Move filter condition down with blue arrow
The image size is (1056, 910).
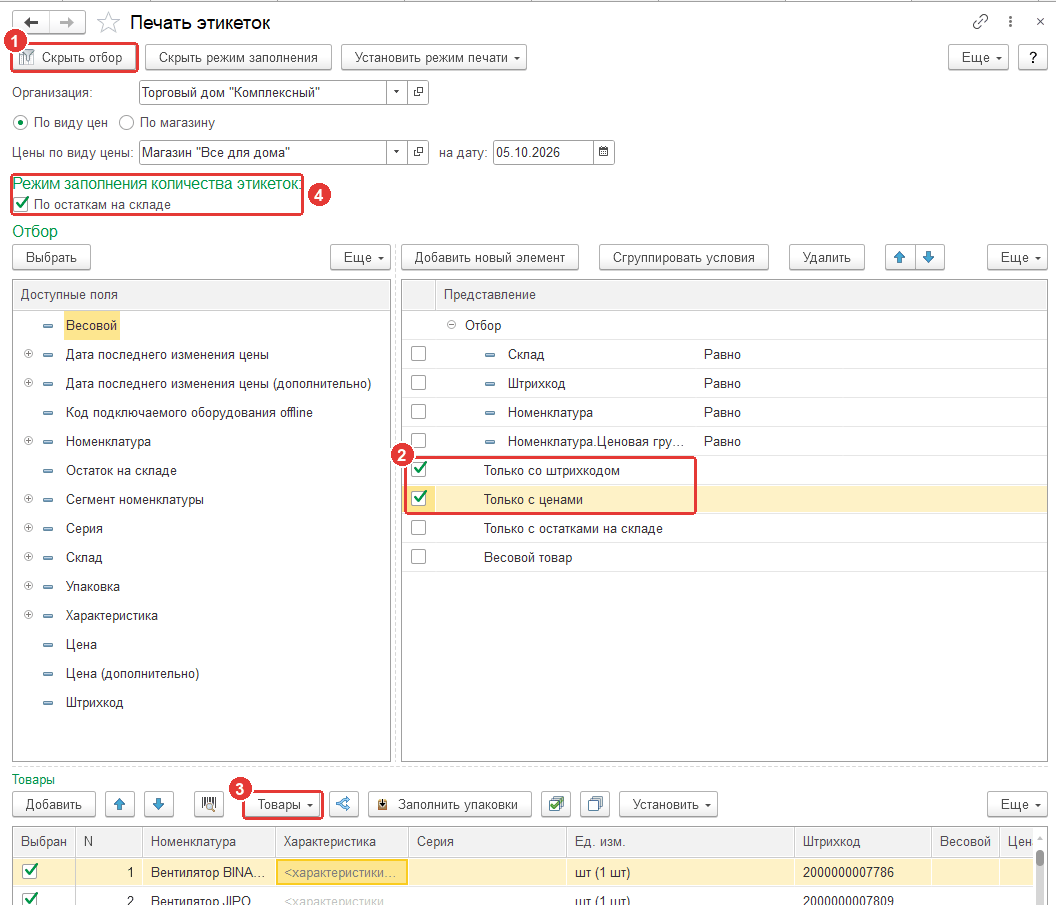(929, 257)
